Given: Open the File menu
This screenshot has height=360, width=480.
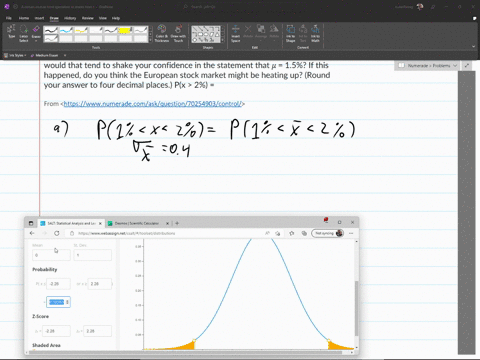Looking at the screenshot, I should (9, 18).
